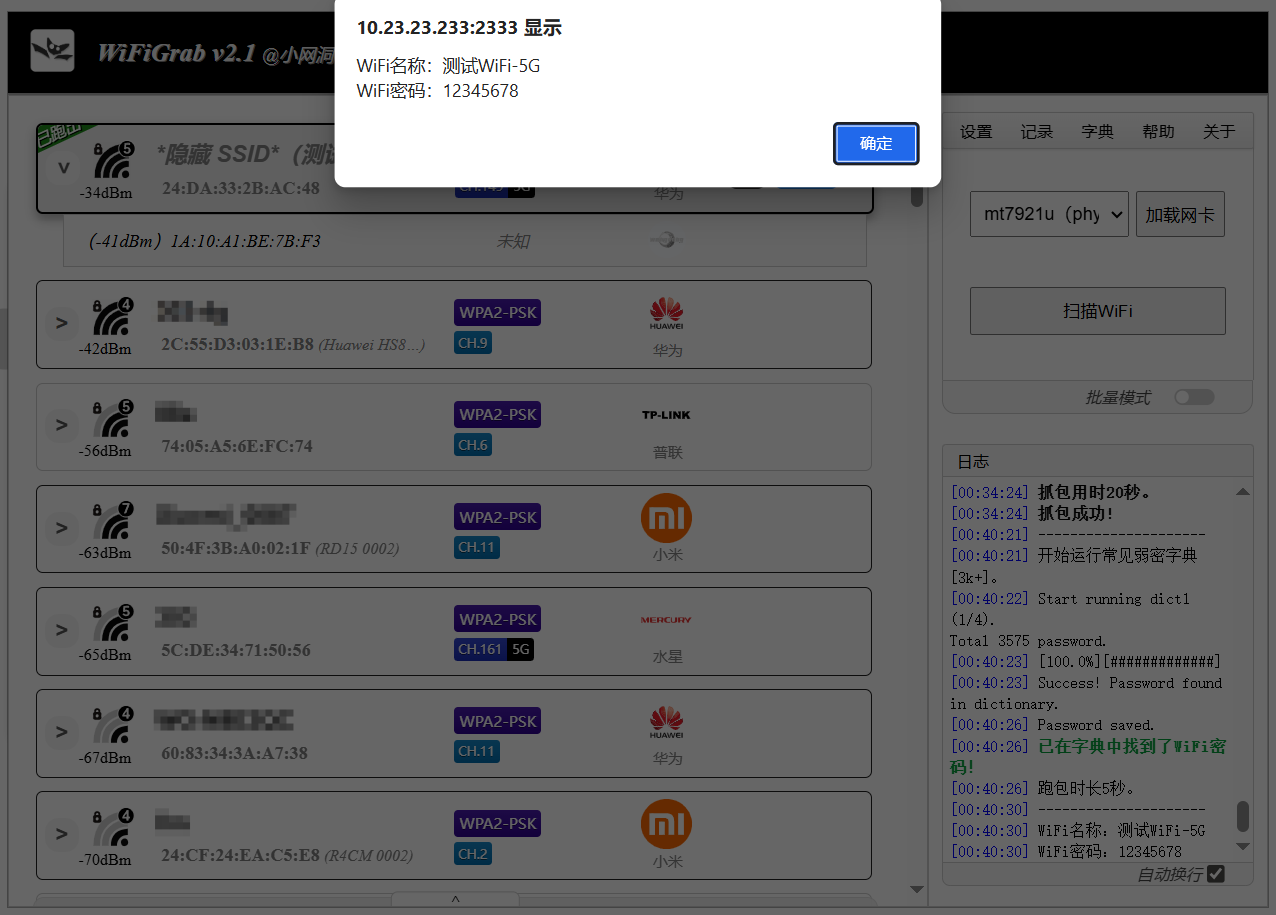The width and height of the screenshot is (1276, 915).
Task: Click the MAC address 5C:DE:34:71:50:56
Action: tap(236, 650)
